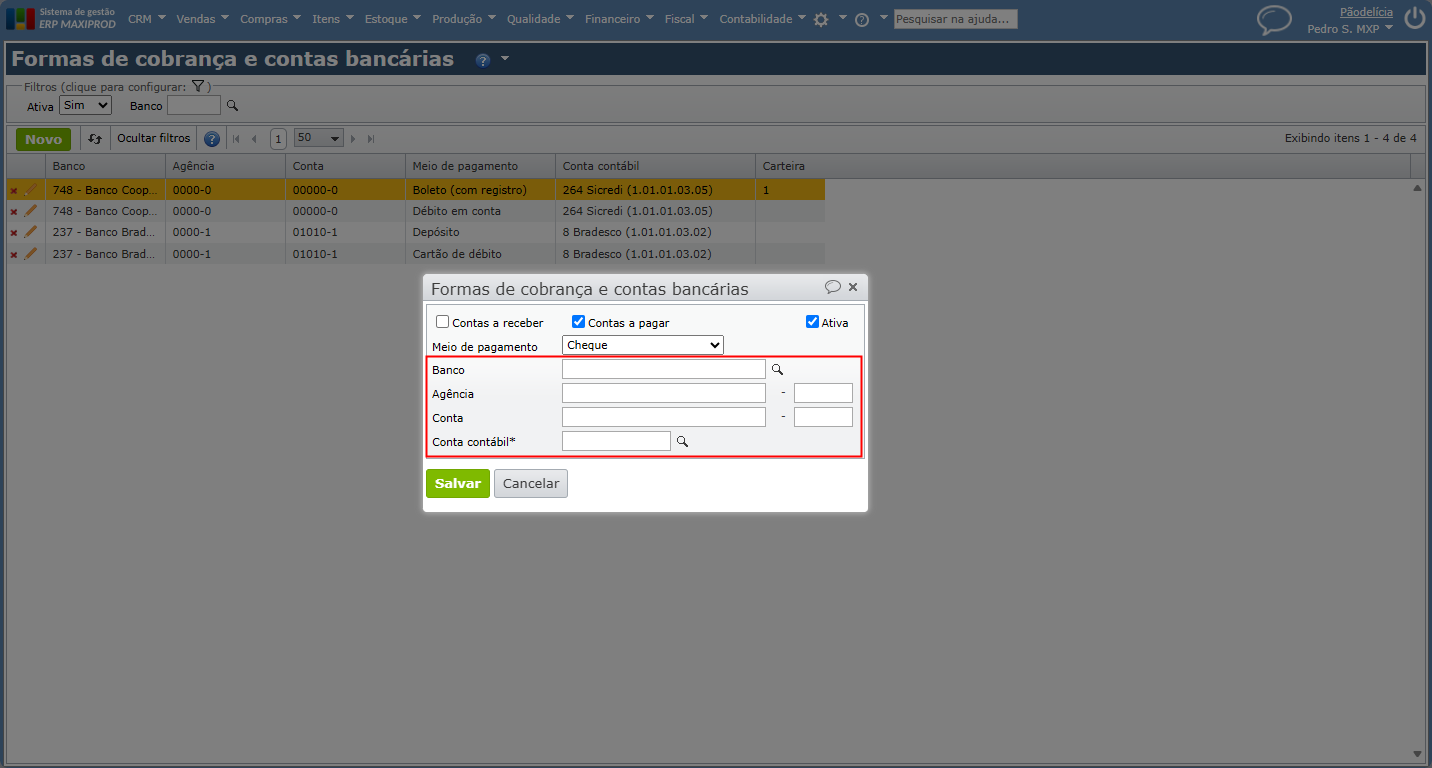Click the green Salvar button
Image resolution: width=1432 pixels, height=768 pixels.
(458, 483)
